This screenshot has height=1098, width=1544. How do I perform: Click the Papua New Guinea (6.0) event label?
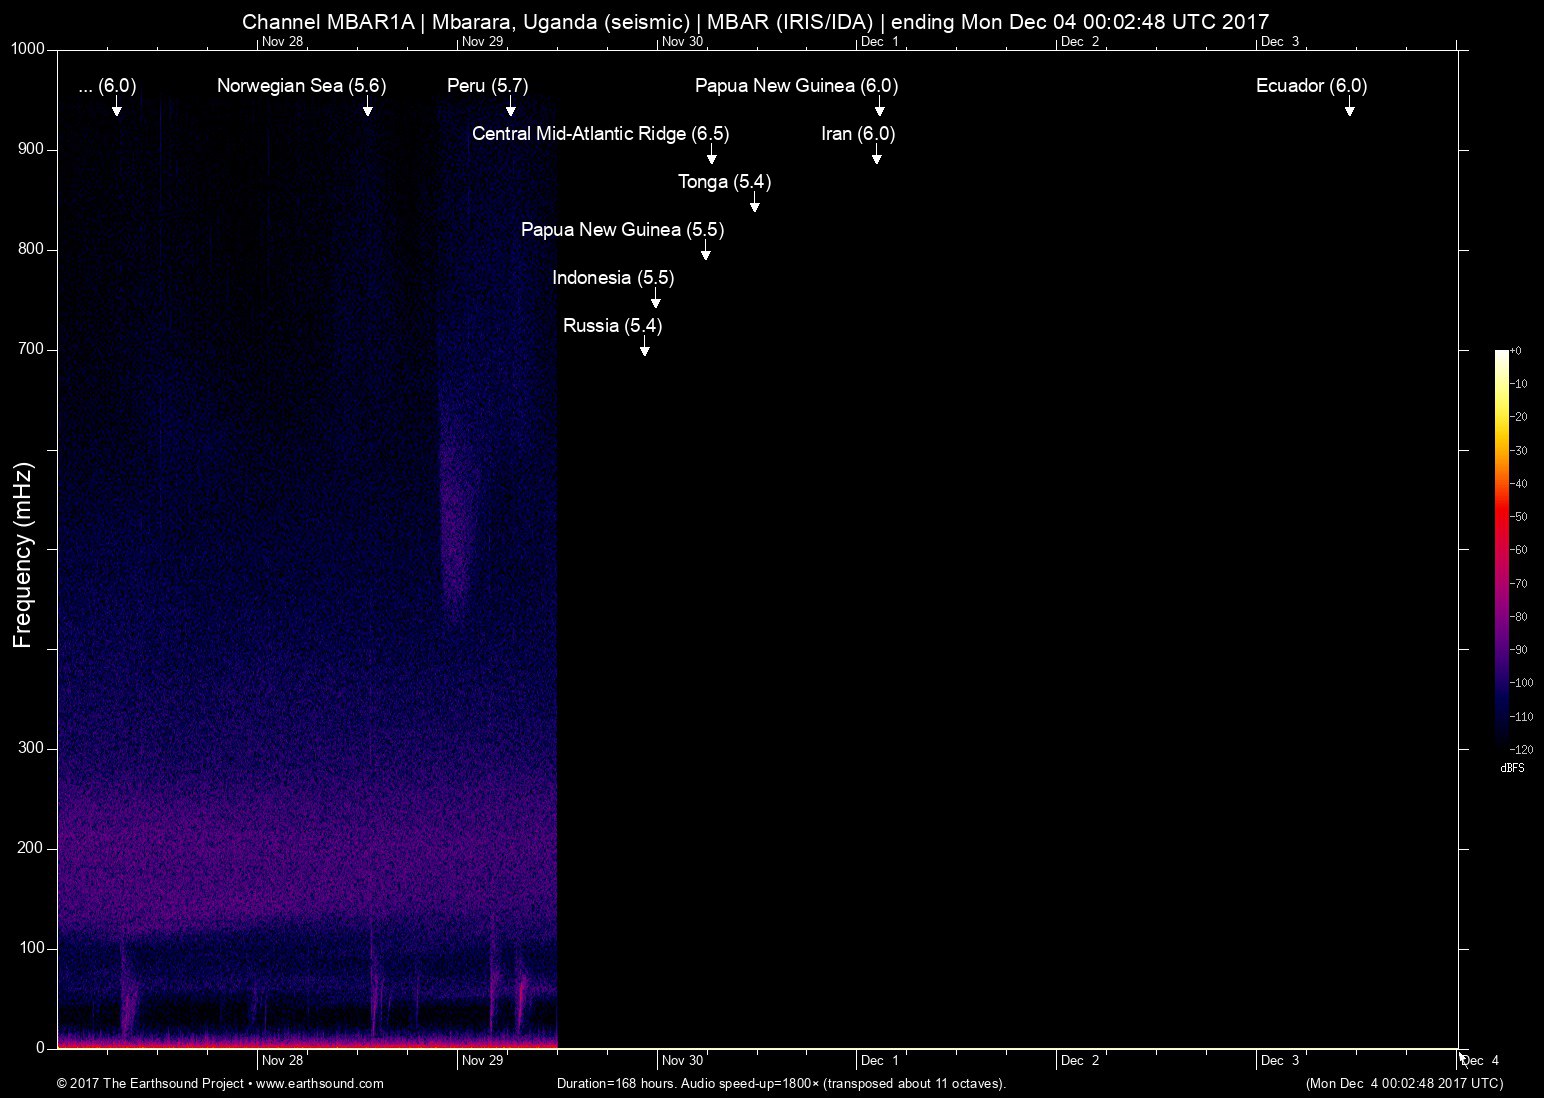point(796,86)
